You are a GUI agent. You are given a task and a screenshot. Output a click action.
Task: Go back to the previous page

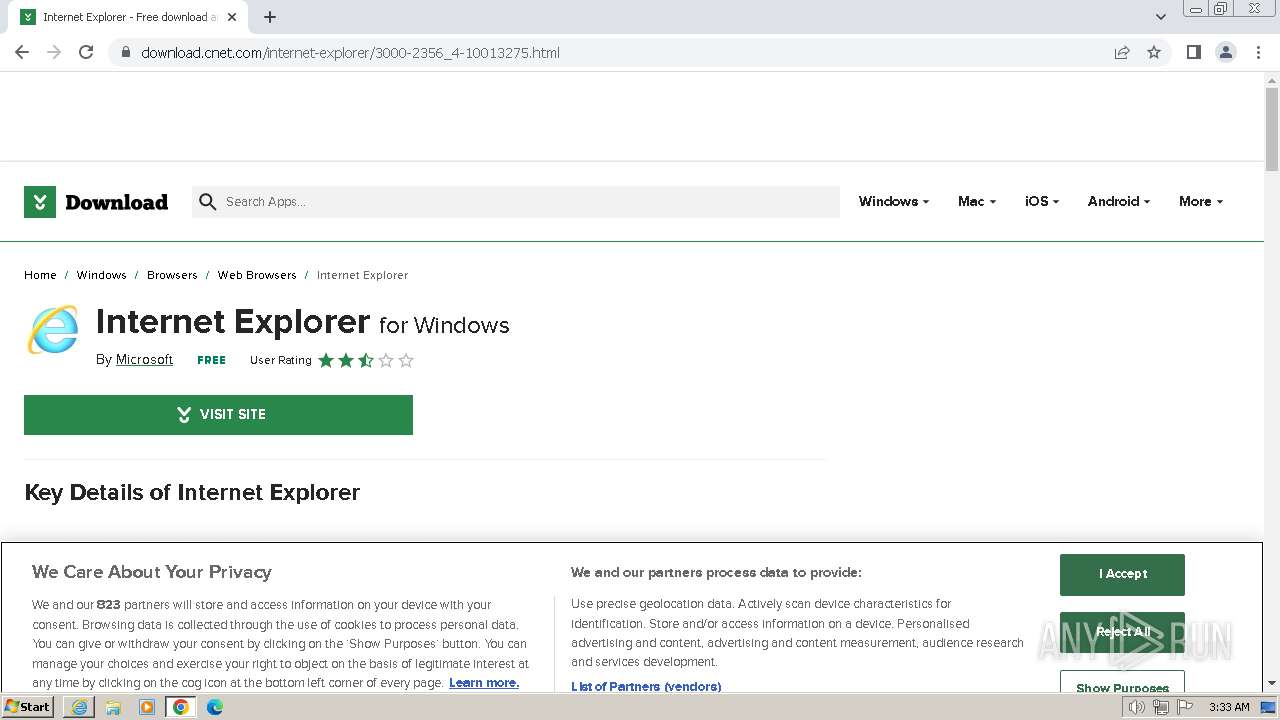tap(22, 52)
